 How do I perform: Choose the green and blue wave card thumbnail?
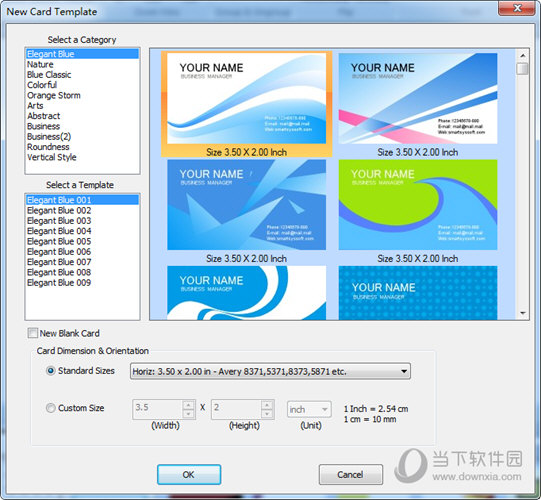pyautogui.click(x=418, y=205)
